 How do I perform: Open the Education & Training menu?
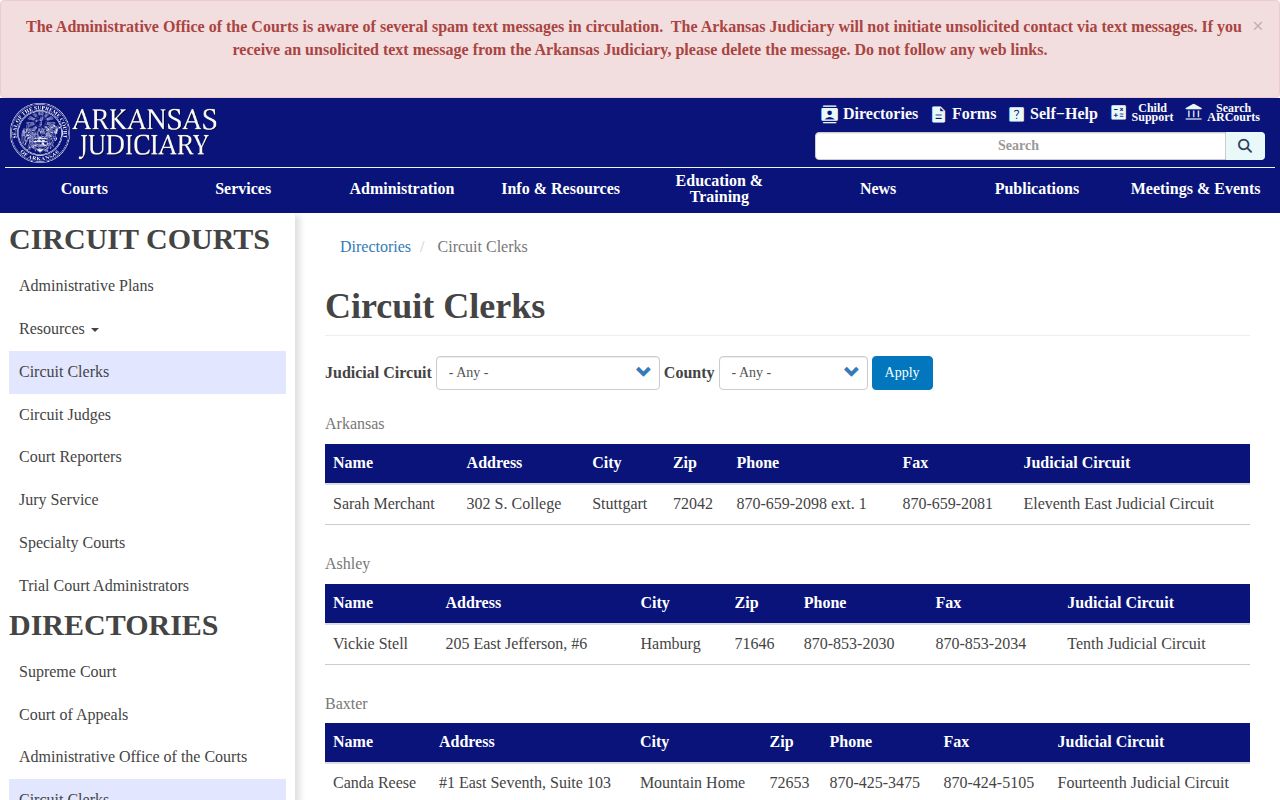[x=719, y=189]
